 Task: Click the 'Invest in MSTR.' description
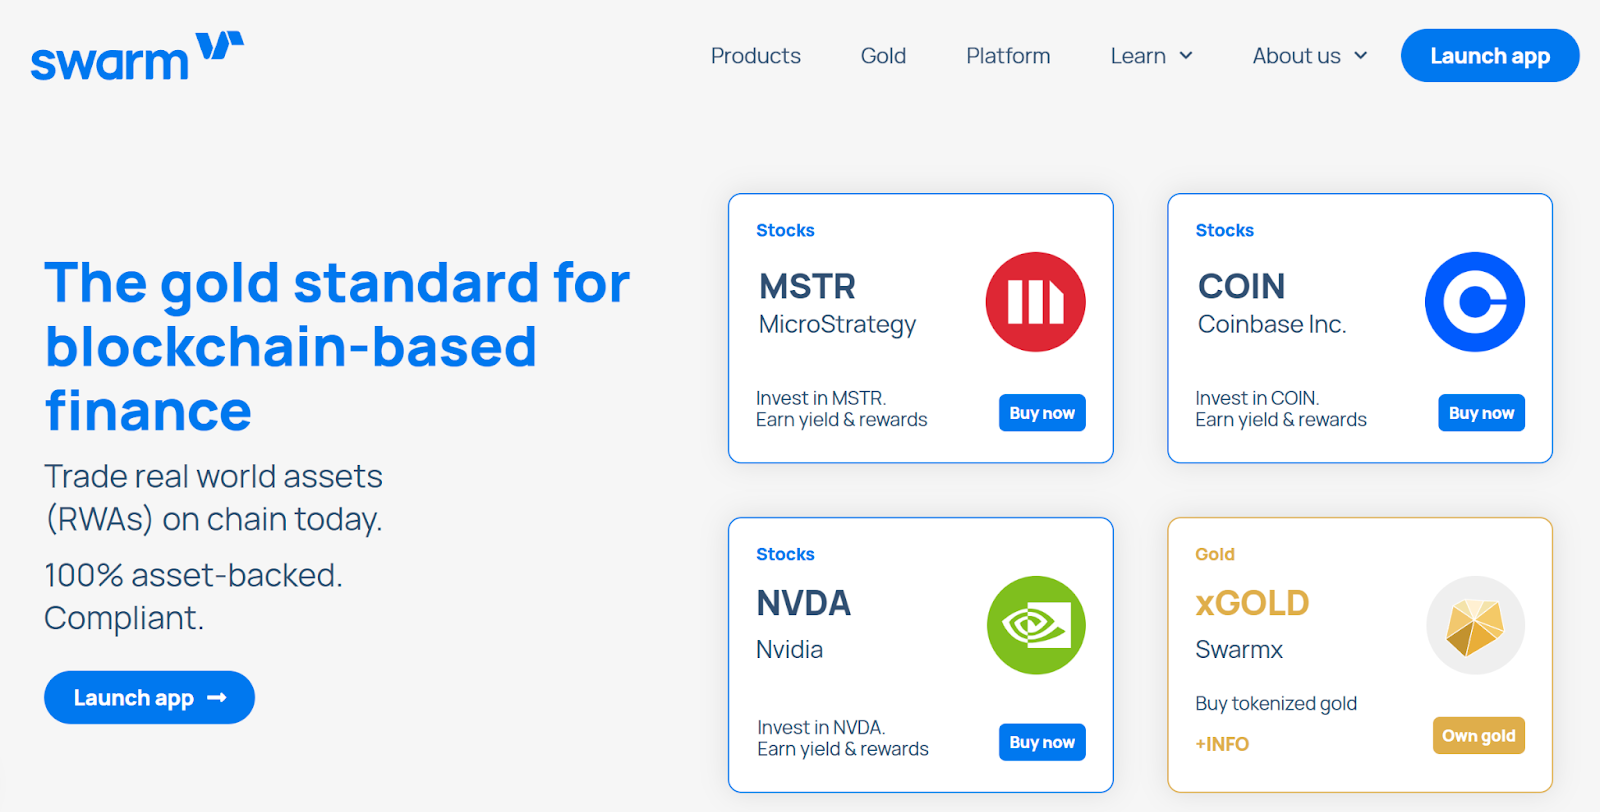(821, 398)
